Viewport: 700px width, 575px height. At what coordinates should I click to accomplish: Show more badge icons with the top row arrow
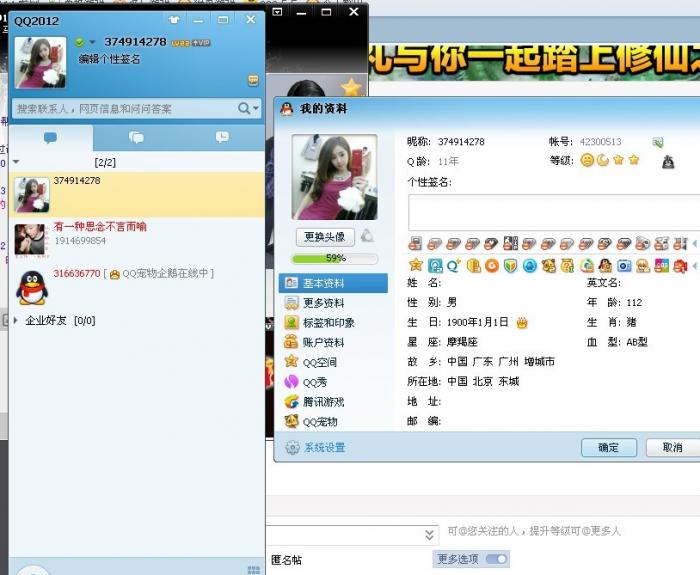(x=695, y=244)
